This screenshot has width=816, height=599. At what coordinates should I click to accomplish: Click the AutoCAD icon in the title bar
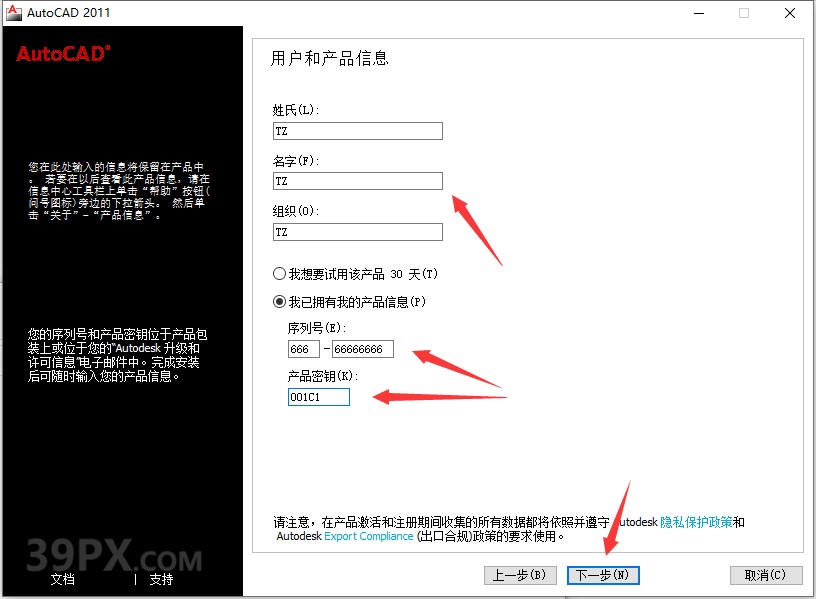(x=14, y=13)
